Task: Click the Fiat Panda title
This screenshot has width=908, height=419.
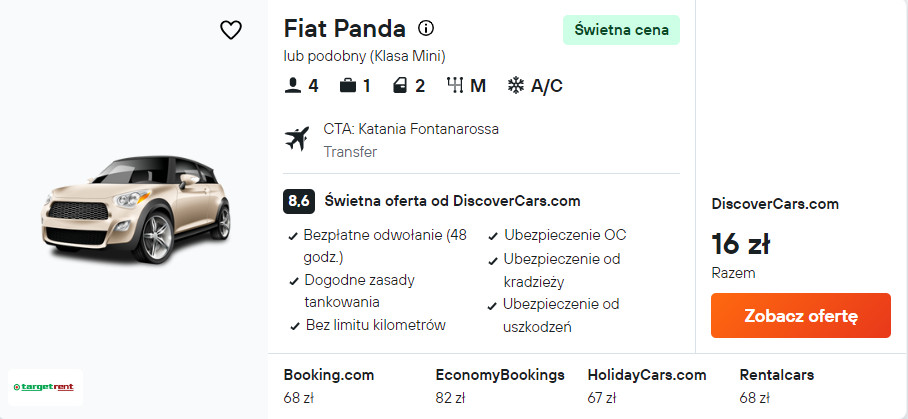Action: tap(345, 28)
